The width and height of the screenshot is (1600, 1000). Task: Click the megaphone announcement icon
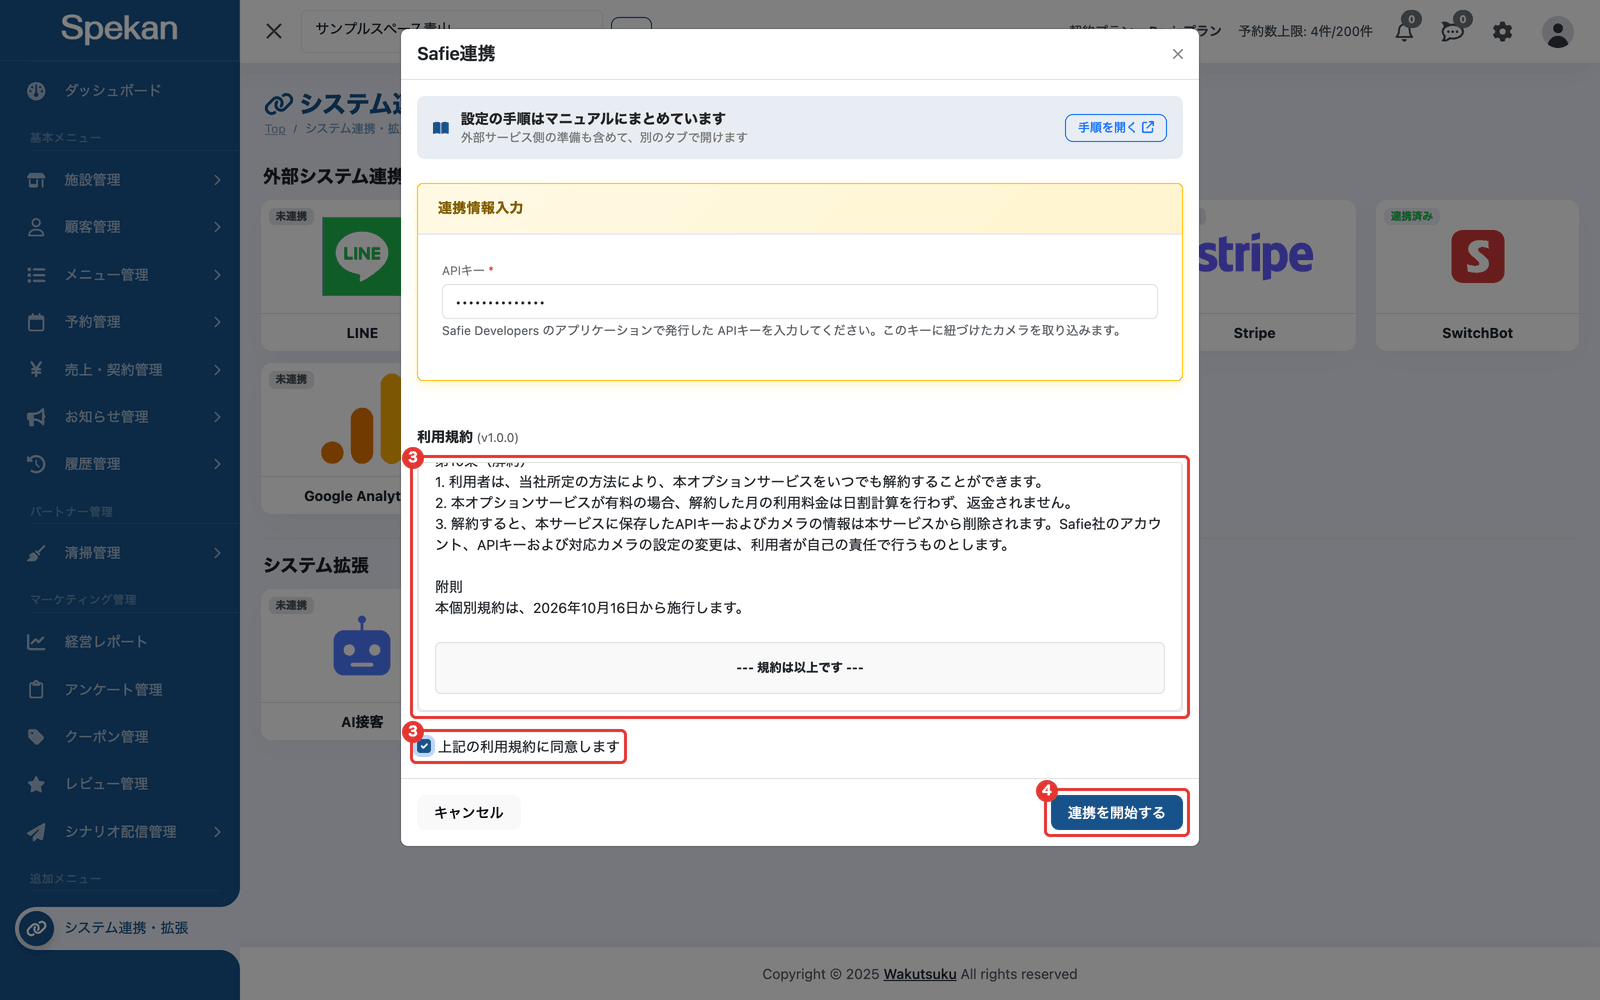point(36,417)
